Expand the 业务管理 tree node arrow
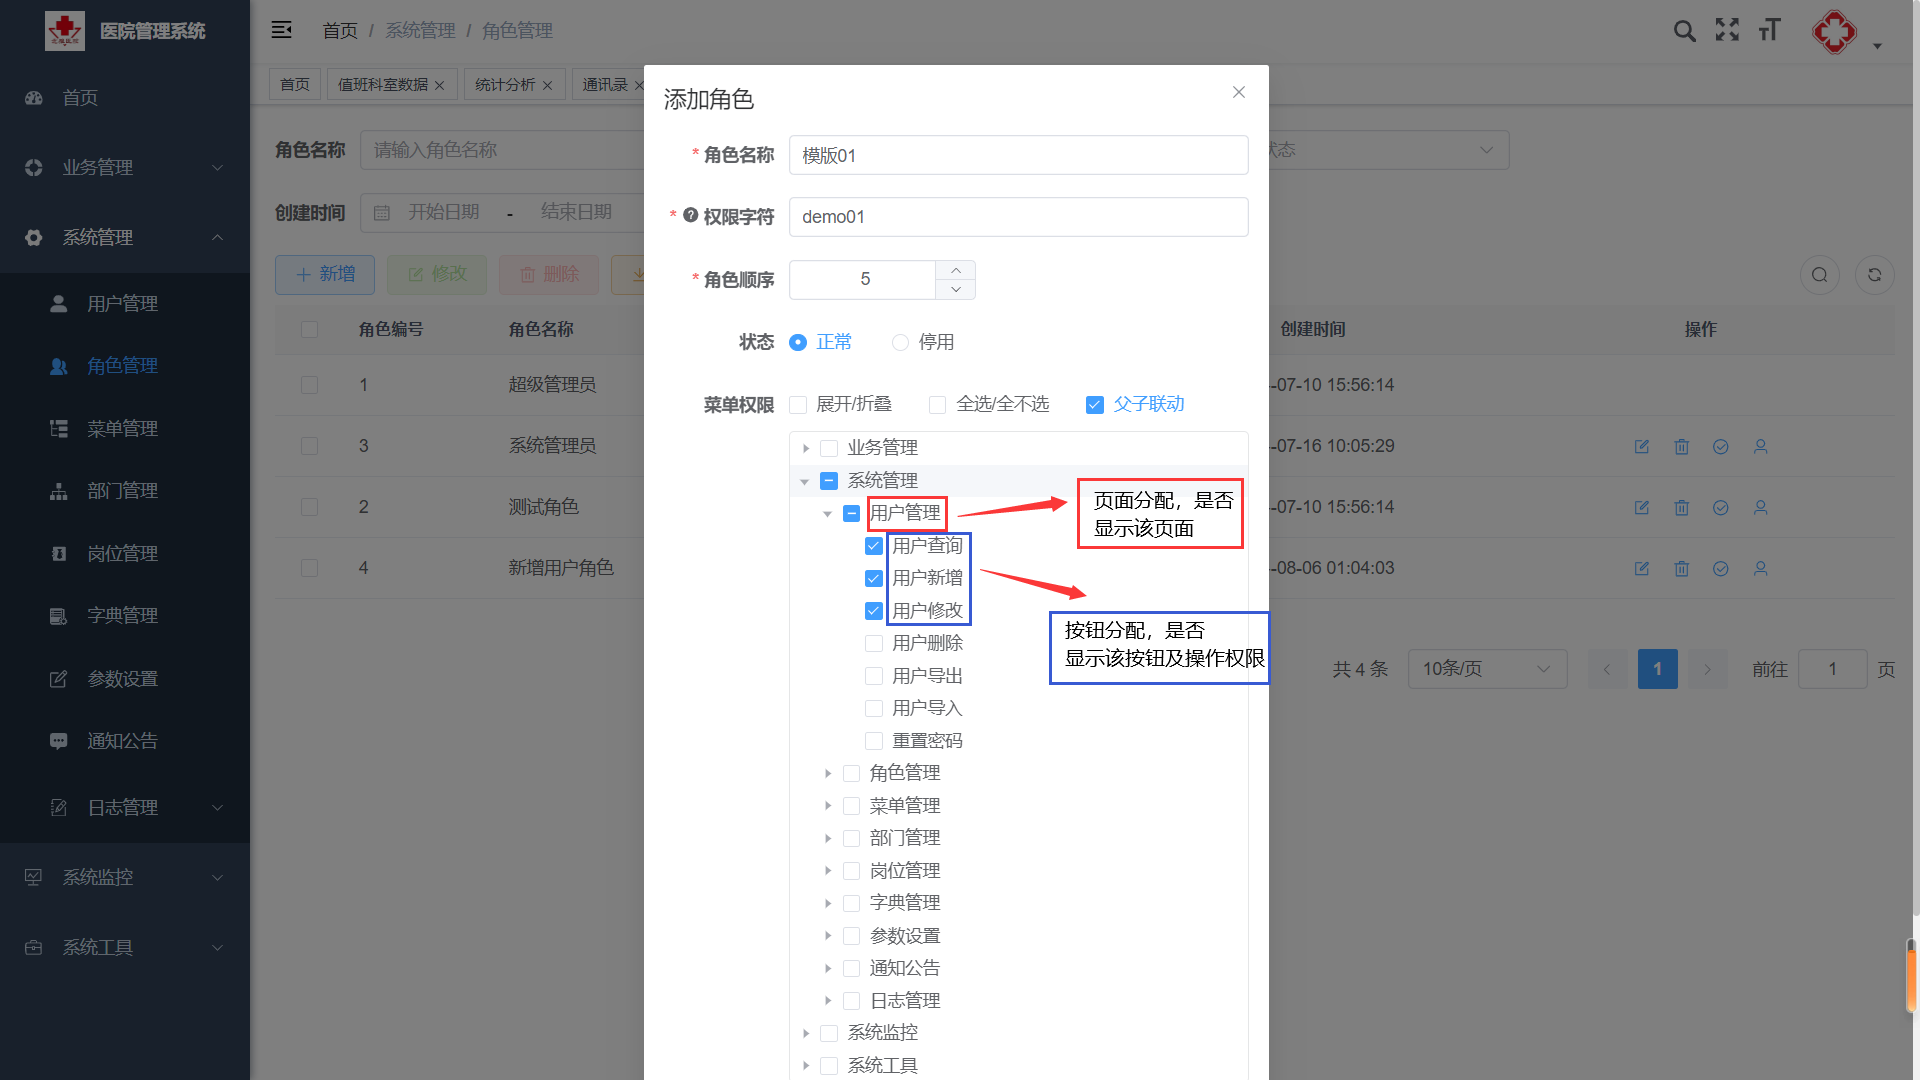Screen dimensions: 1920x1080 [806, 448]
